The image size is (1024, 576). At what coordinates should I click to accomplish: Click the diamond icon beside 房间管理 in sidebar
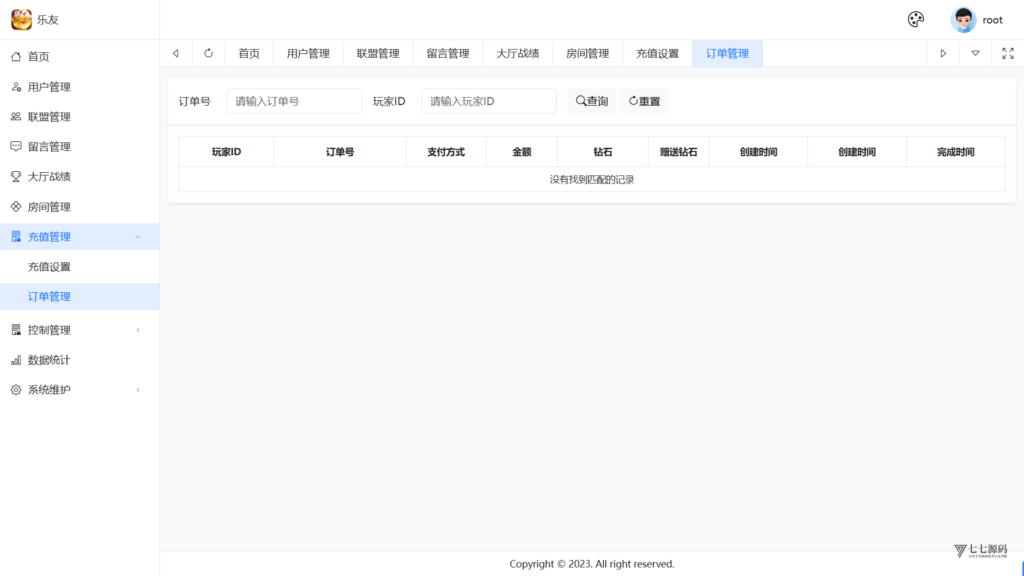[16, 206]
